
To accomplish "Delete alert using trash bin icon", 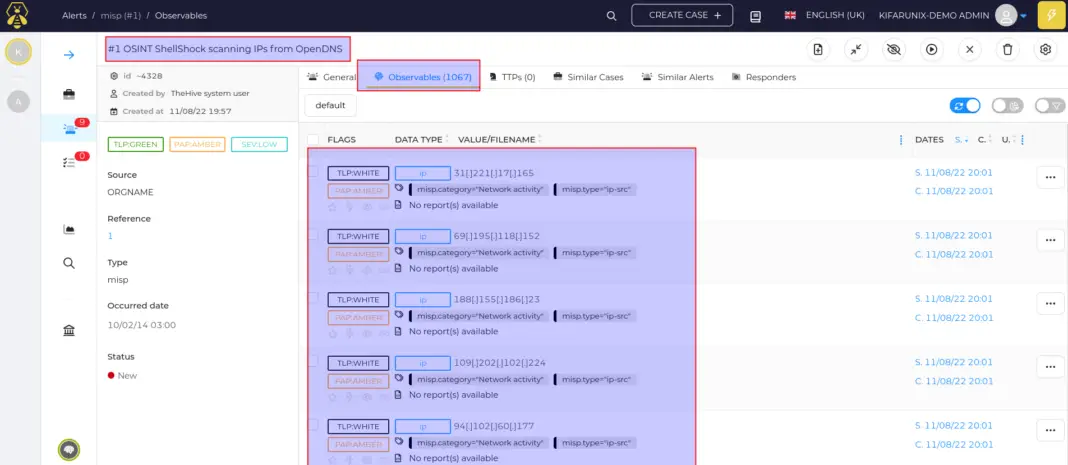I will pyautogui.click(x=1008, y=49).
